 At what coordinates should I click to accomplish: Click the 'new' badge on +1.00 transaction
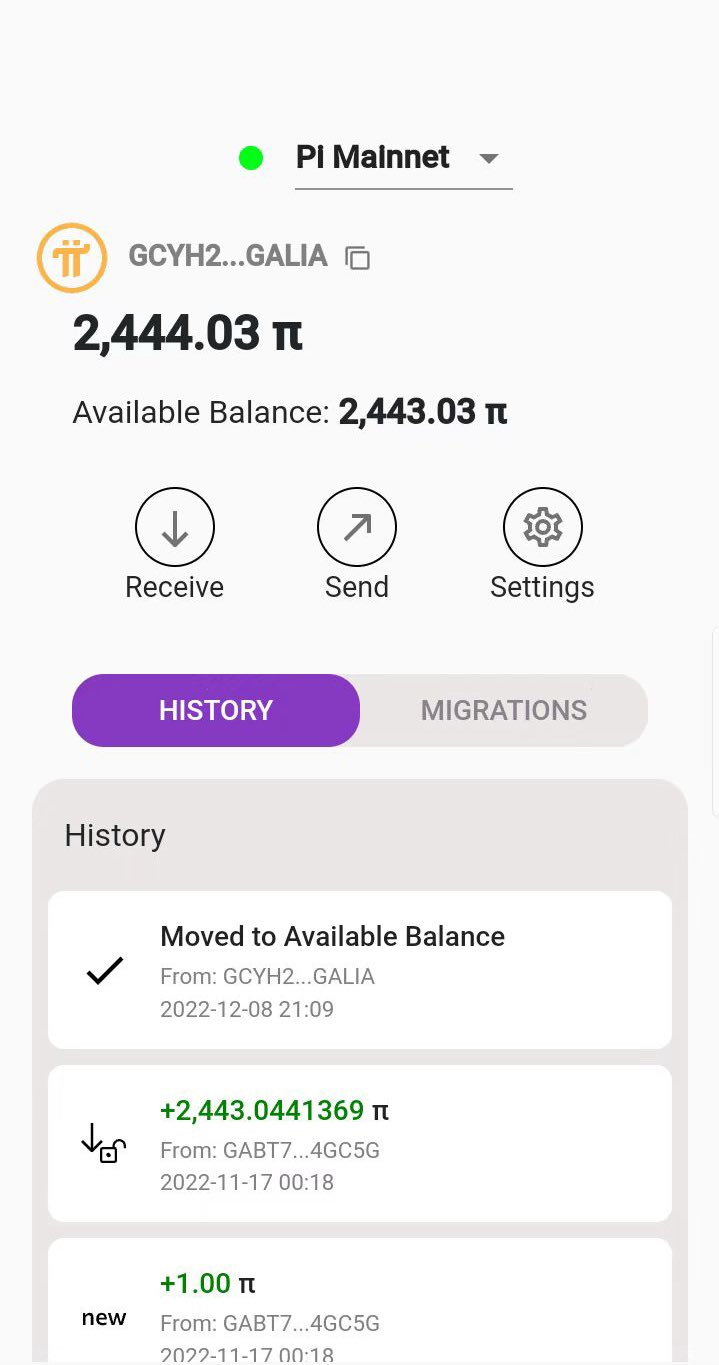pos(104,1318)
